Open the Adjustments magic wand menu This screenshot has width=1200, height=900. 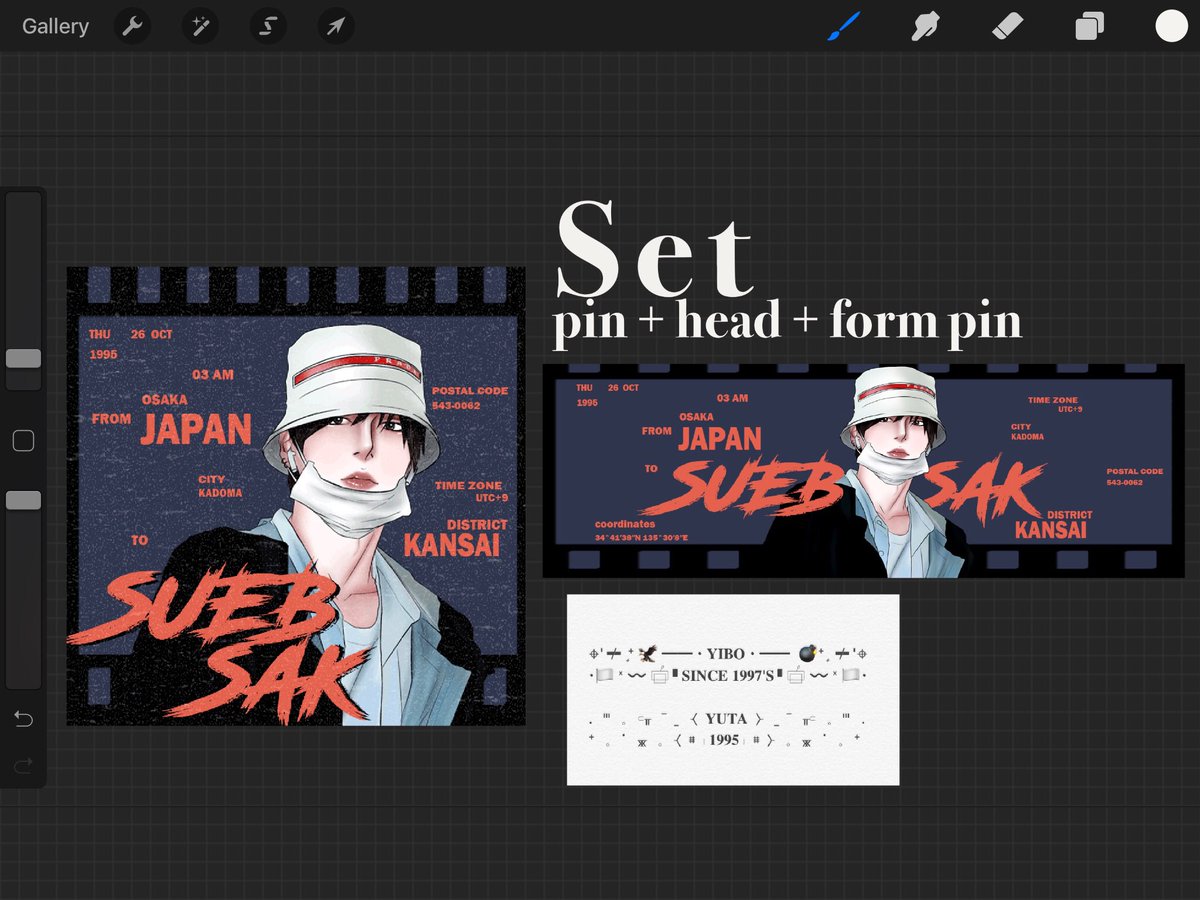200,26
